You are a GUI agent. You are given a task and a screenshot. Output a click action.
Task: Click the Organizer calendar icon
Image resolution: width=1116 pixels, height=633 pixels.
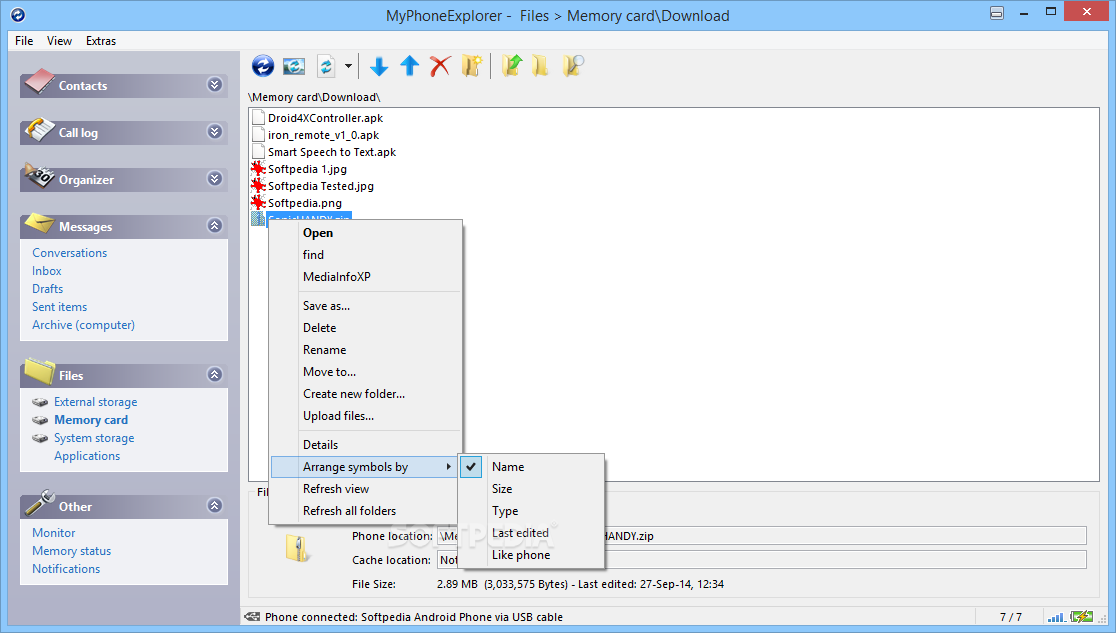point(38,176)
